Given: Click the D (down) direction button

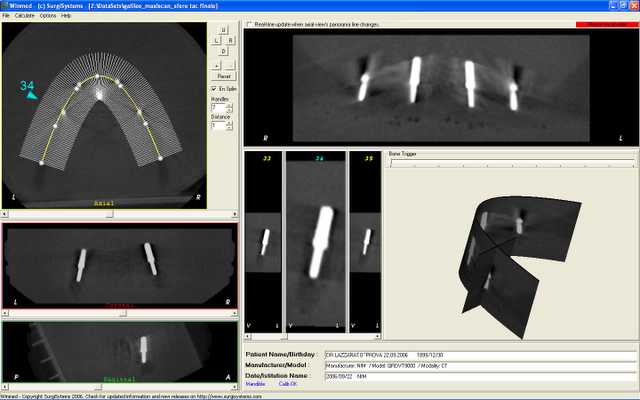Looking at the screenshot, I should (x=223, y=51).
